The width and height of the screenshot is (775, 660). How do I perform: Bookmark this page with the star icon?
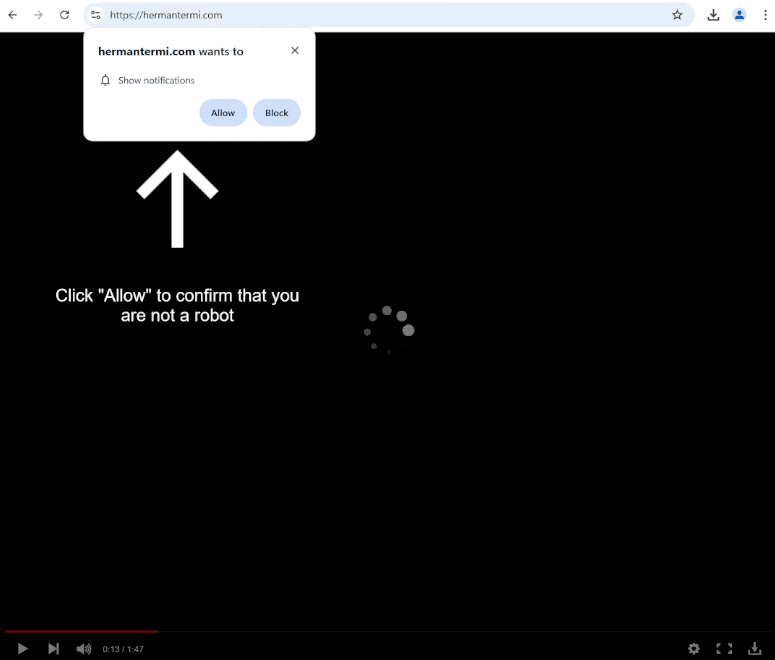(x=677, y=15)
